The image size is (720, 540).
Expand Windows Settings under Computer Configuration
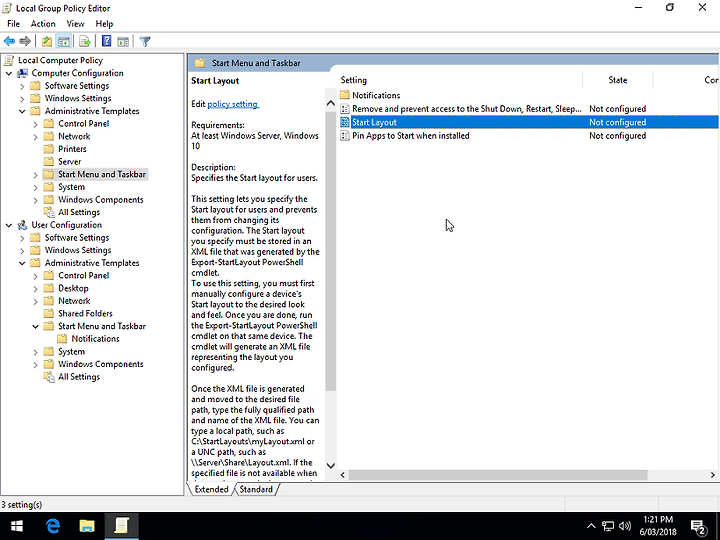(x=22, y=98)
